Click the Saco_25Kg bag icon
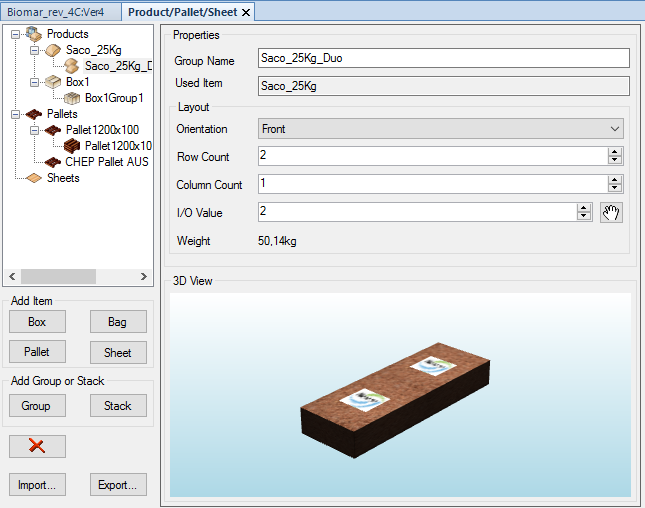645x508 pixels. [53, 50]
